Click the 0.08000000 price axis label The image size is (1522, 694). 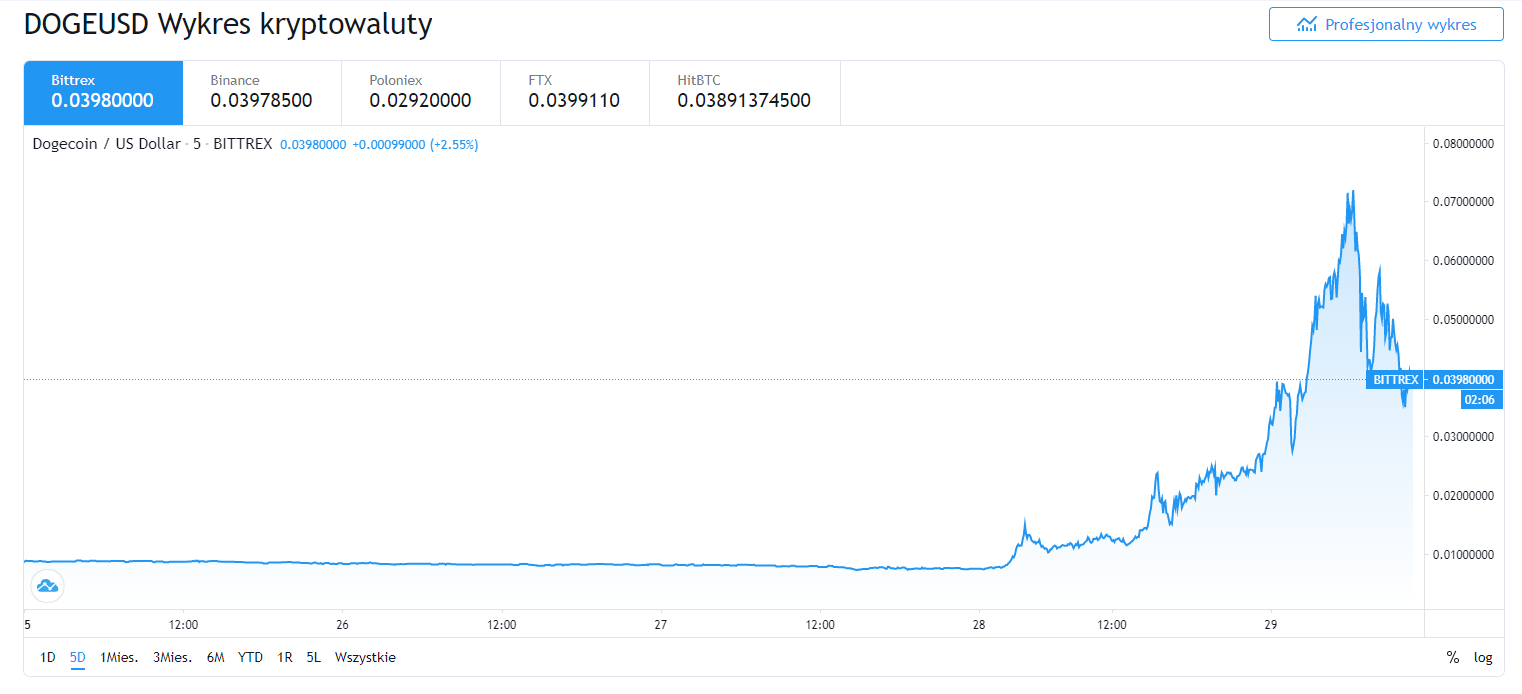coord(1463,144)
